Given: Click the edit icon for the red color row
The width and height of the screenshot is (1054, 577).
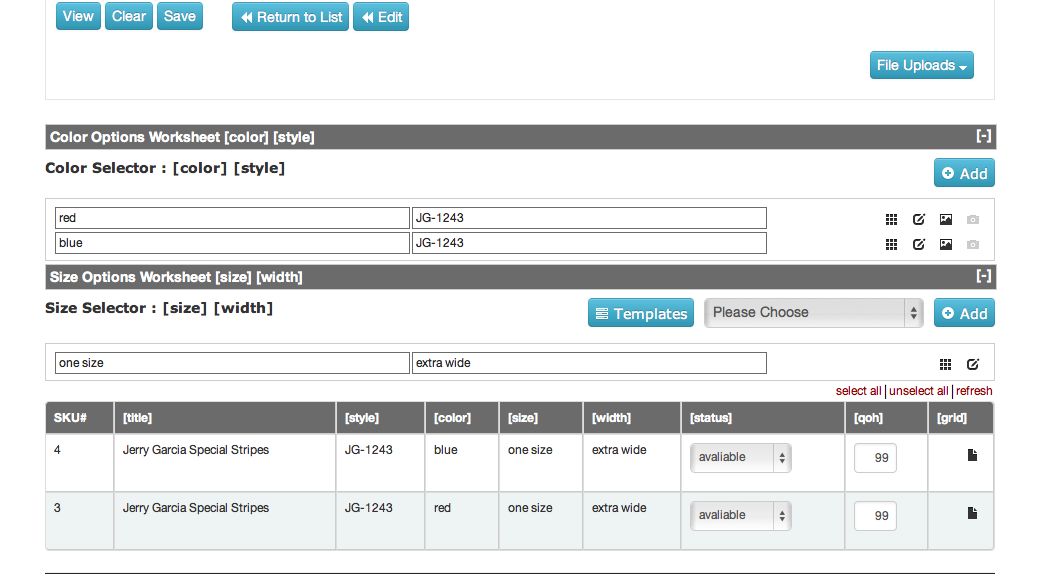Looking at the screenshot, I should (x=919, y=219).
